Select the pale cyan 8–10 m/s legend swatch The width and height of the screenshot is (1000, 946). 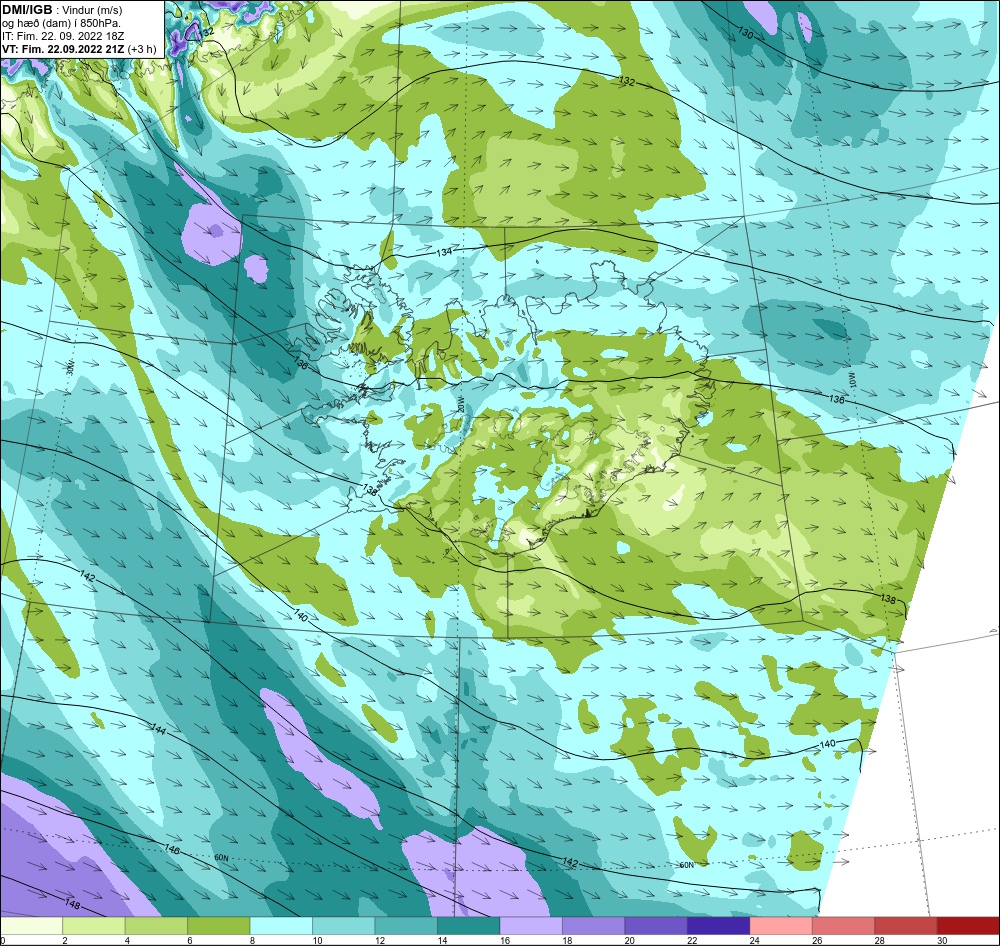coord(281,926)
